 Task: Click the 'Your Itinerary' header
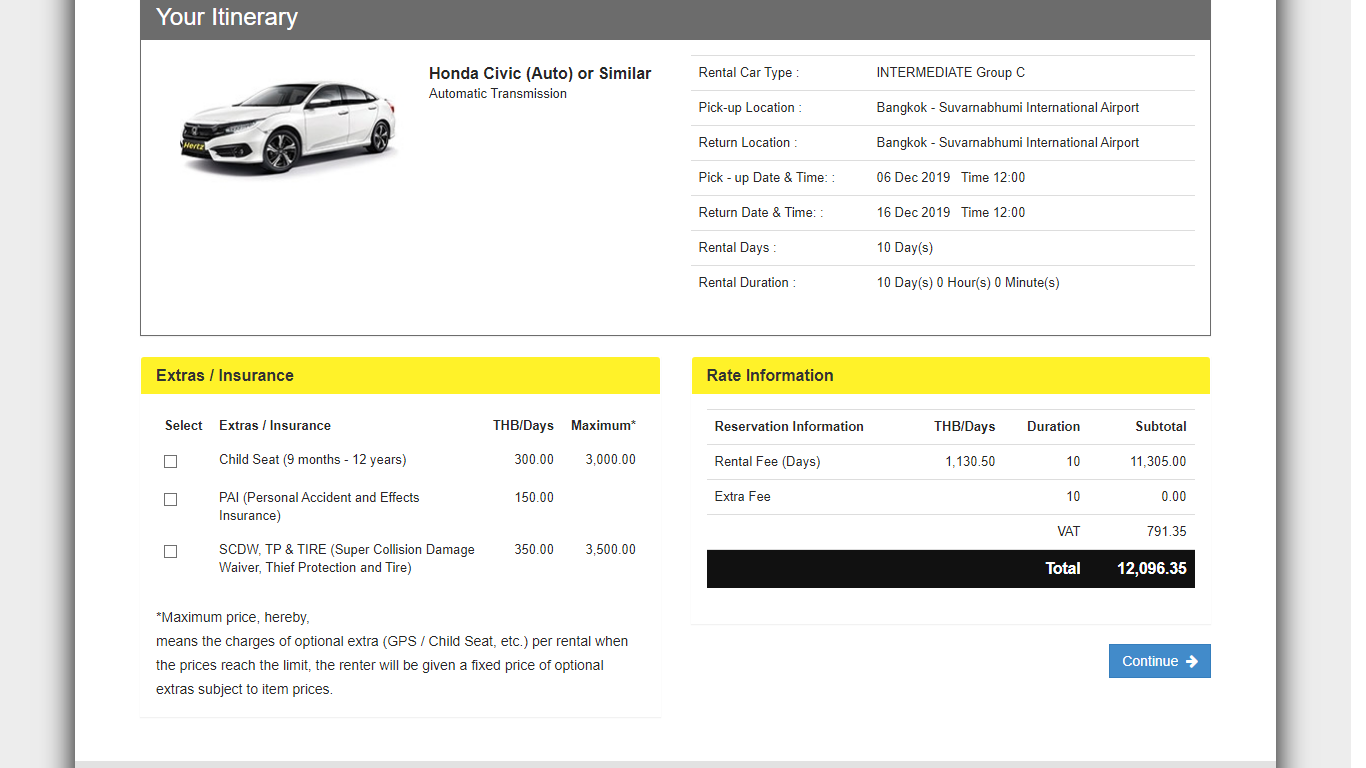227,17
